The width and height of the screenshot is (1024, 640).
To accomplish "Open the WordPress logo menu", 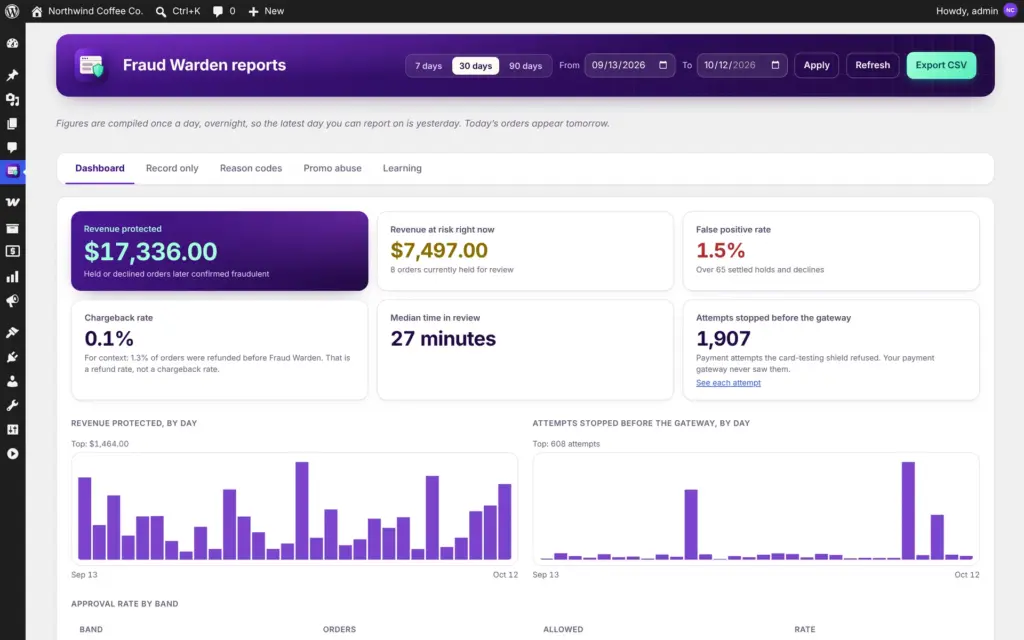I will pos(12,11).
